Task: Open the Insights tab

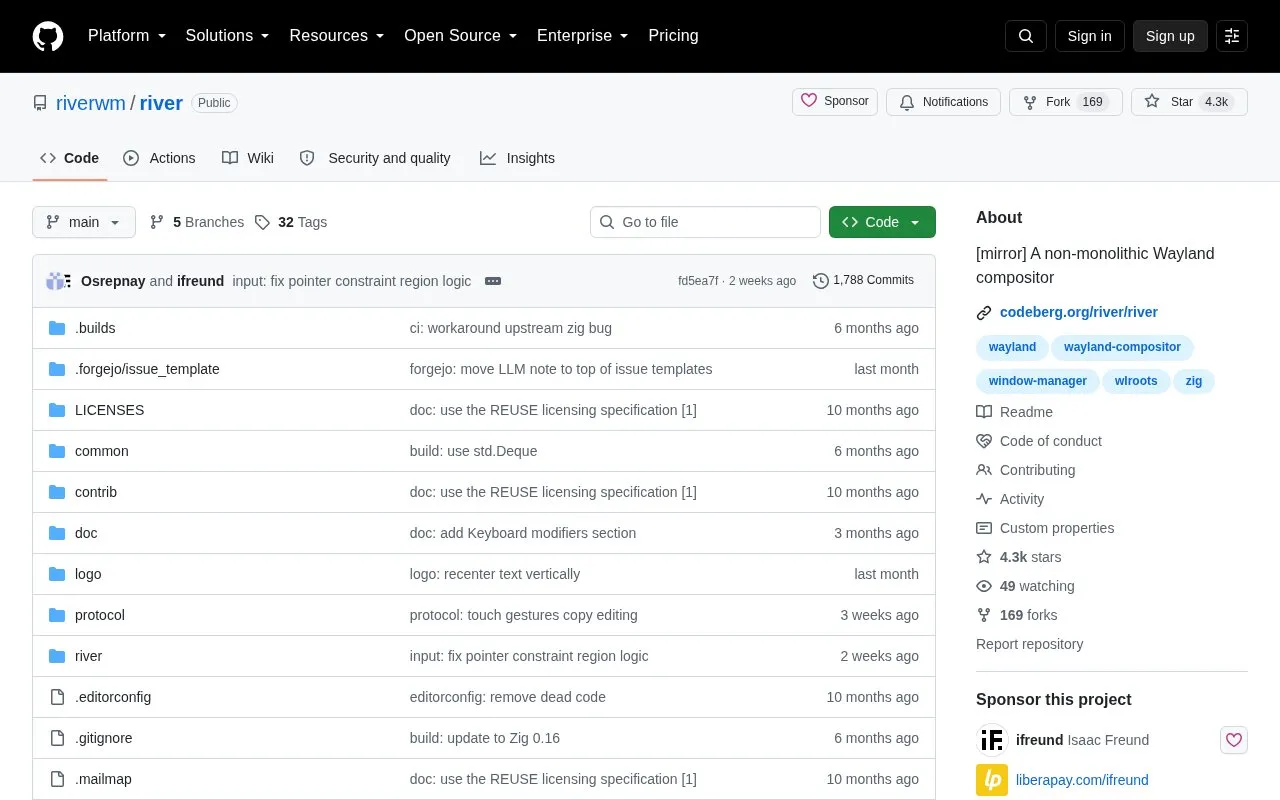Action: coord(517,158)
